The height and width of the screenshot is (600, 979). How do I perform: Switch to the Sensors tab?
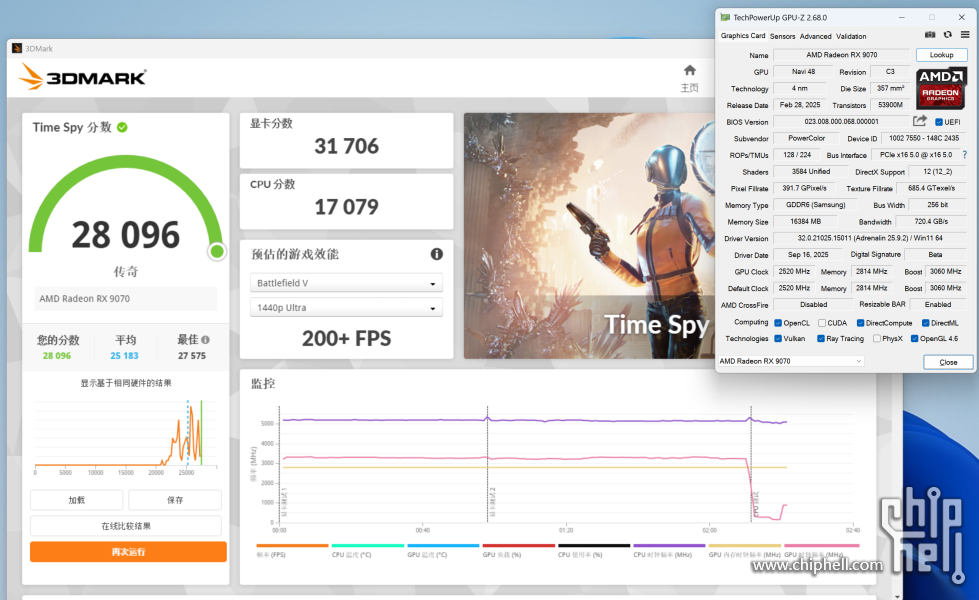[x=782, y=36]
